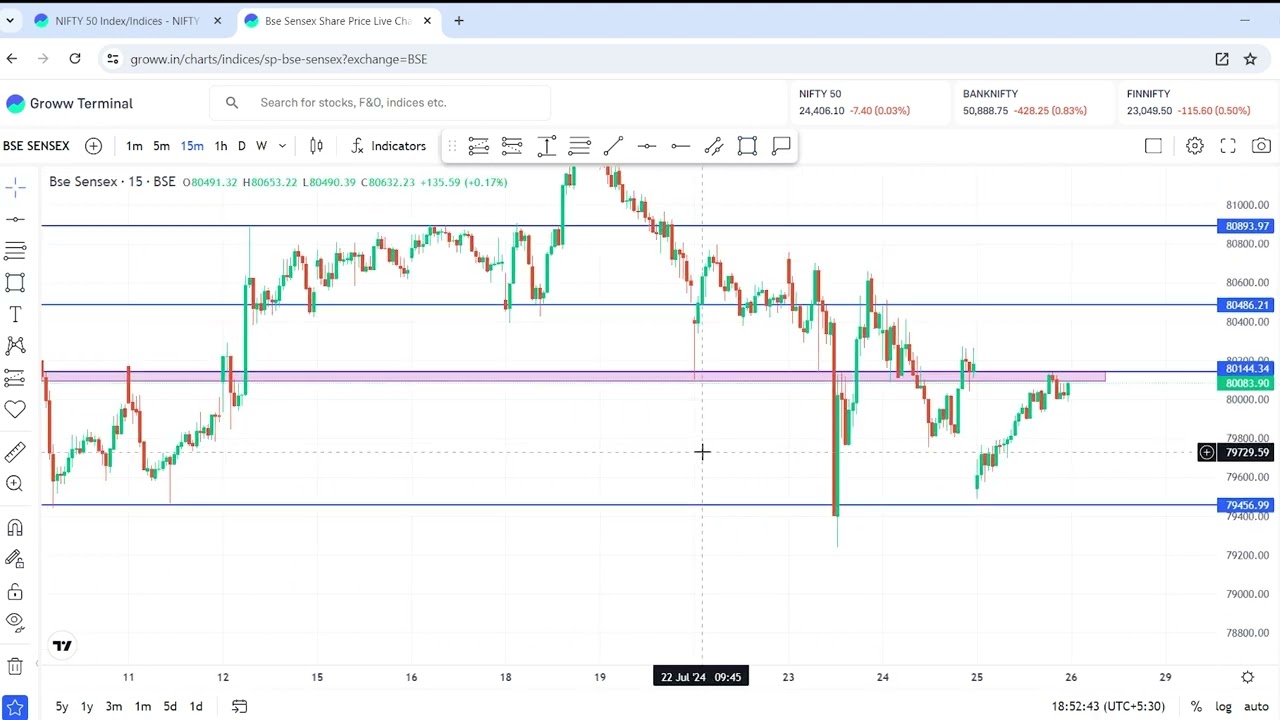The width and height of the screenshot is (1280, 720).
Task: Click the heart favorites icon in the left sidebar
Action: click(15, 409)
